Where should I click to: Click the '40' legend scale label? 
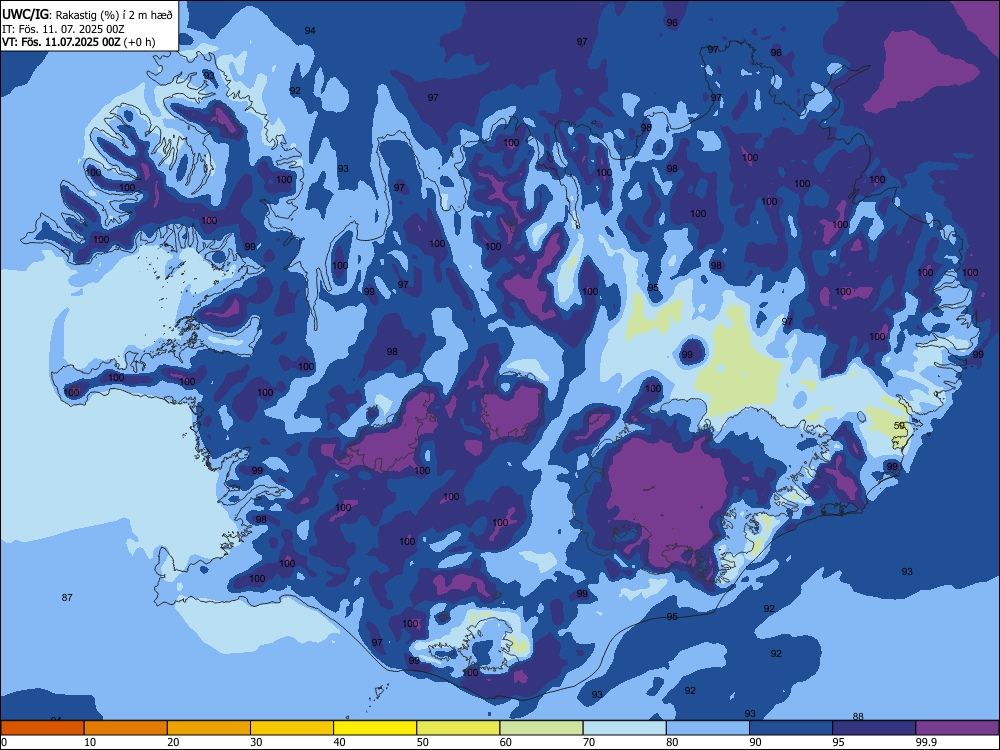339,742
